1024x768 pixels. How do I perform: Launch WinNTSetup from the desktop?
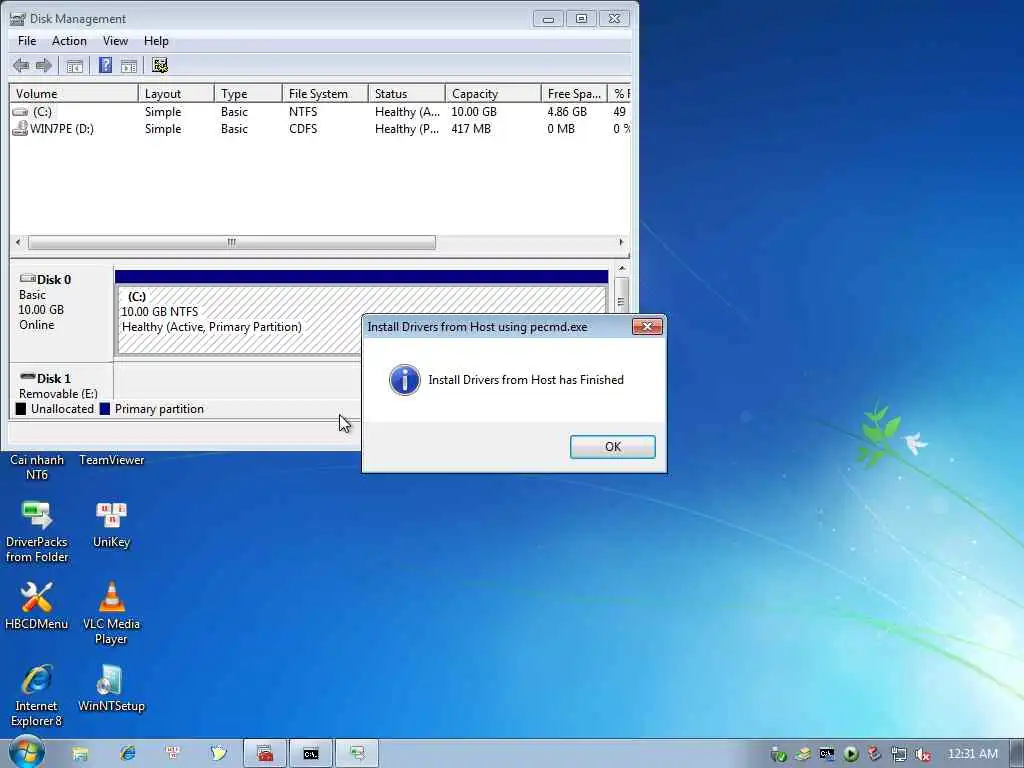point(112,688)
